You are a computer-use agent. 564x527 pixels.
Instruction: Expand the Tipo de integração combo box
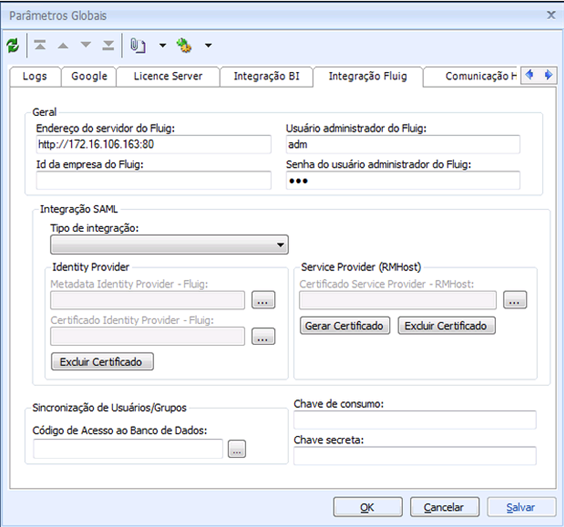(169, 245)
